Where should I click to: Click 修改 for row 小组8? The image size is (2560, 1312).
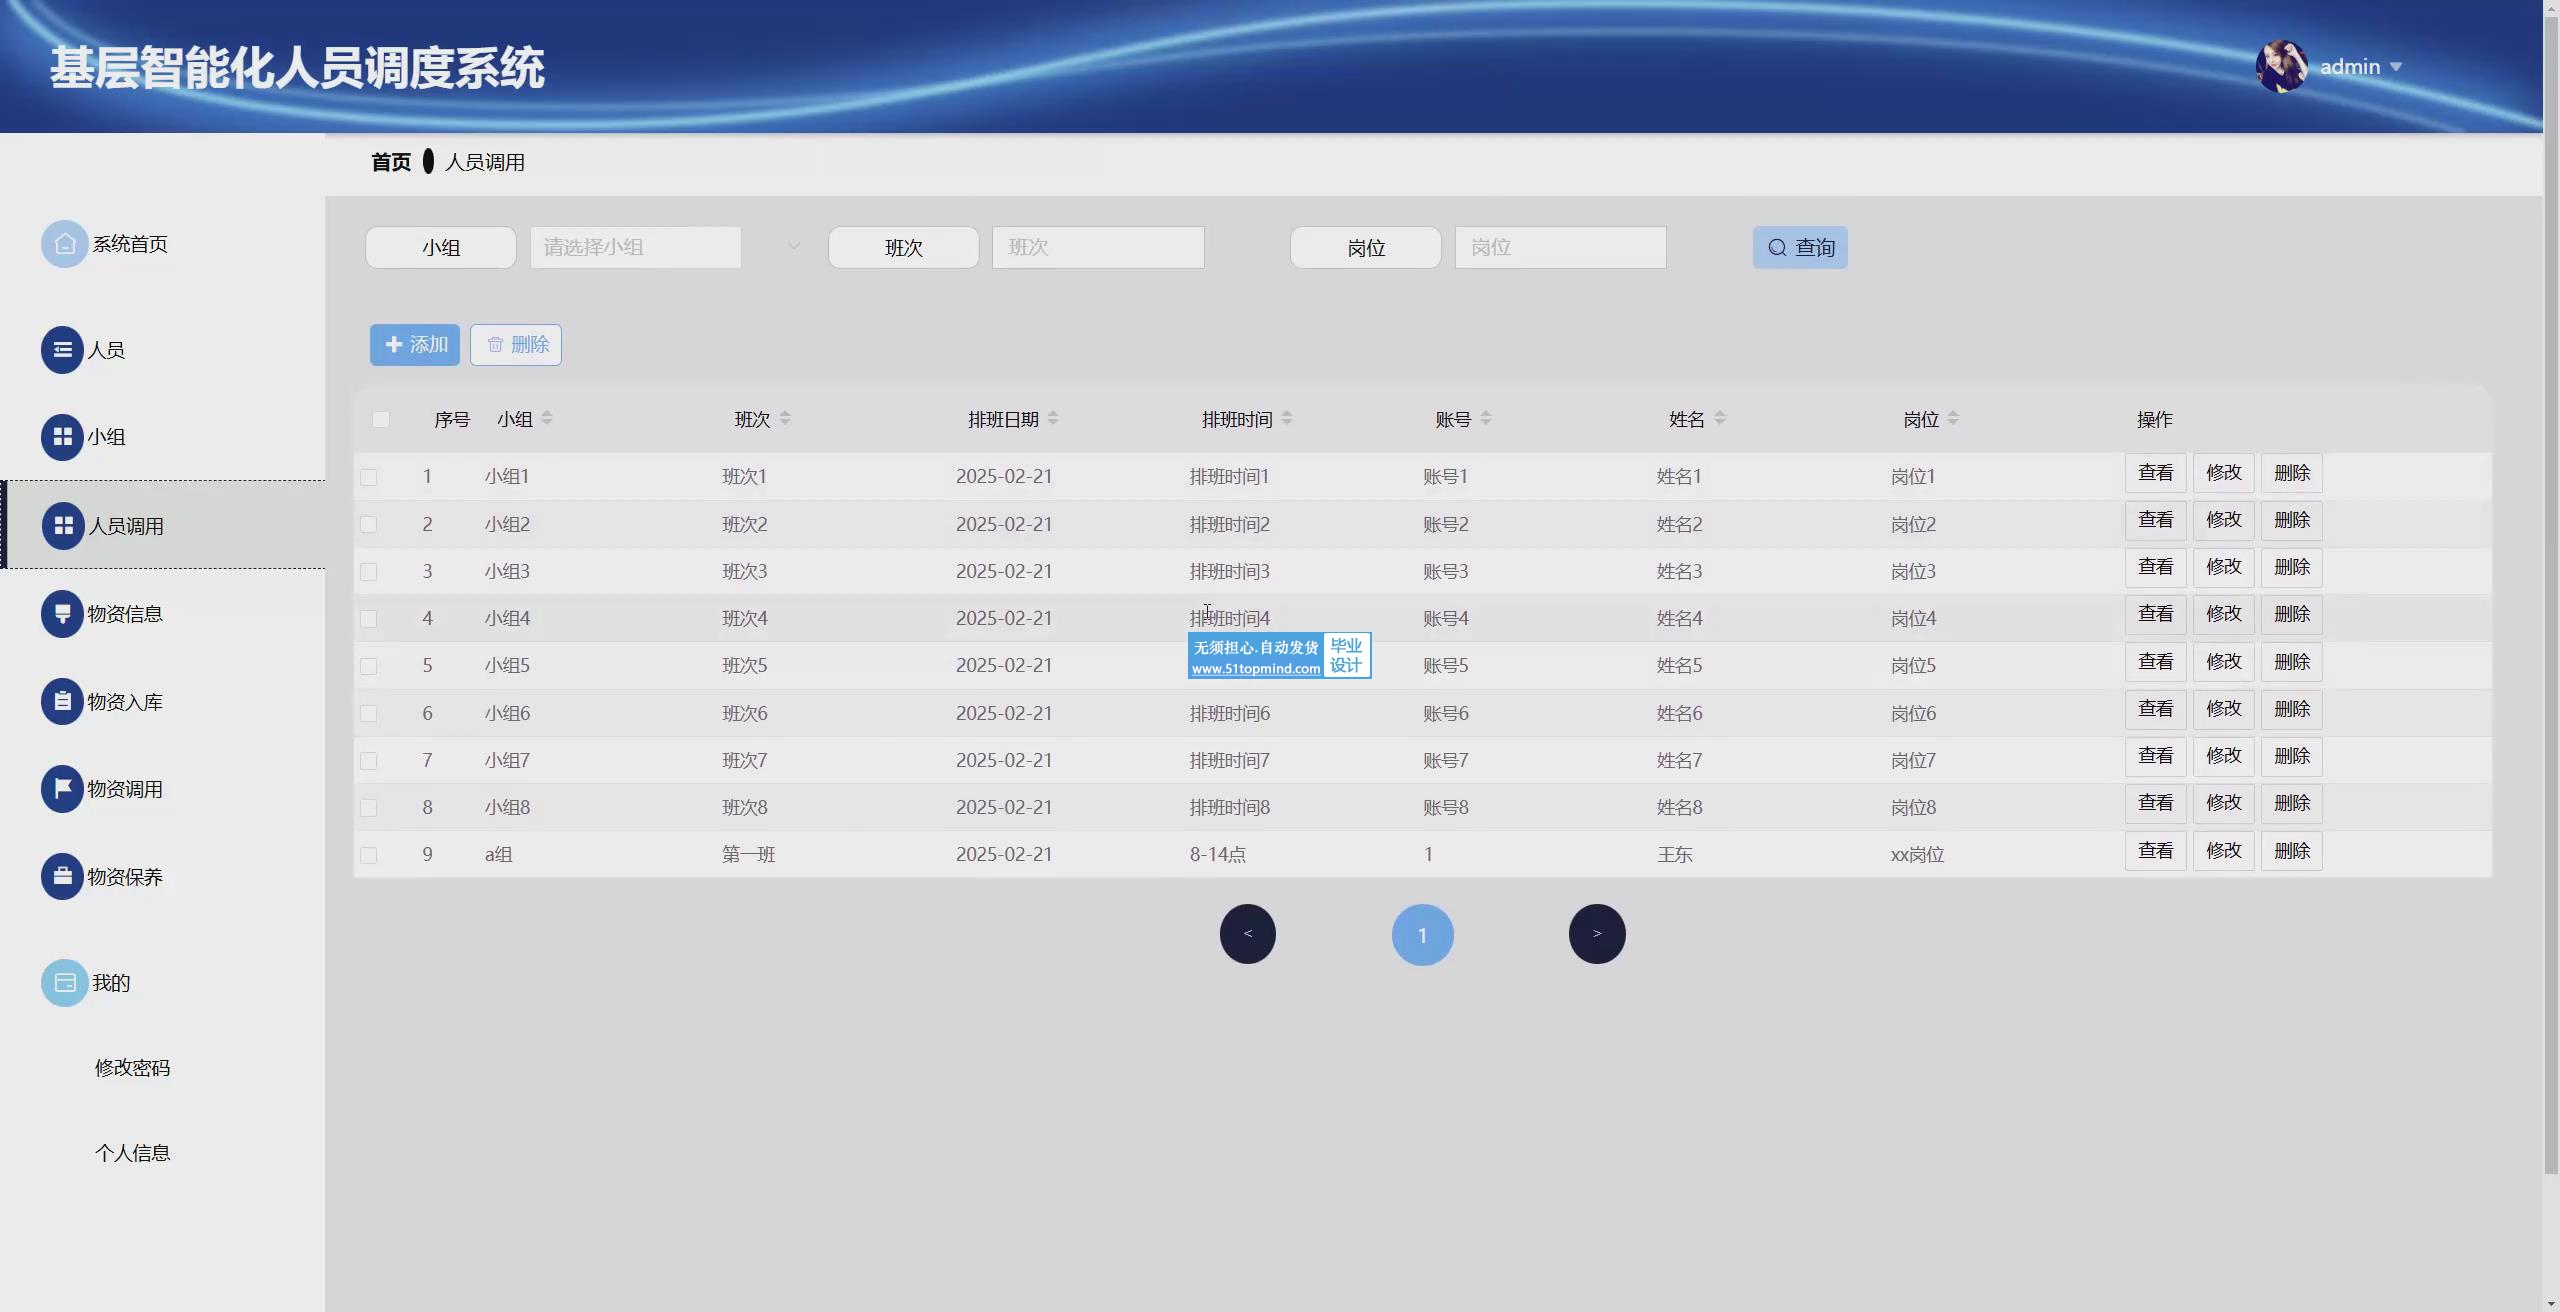click(2224, 803)
